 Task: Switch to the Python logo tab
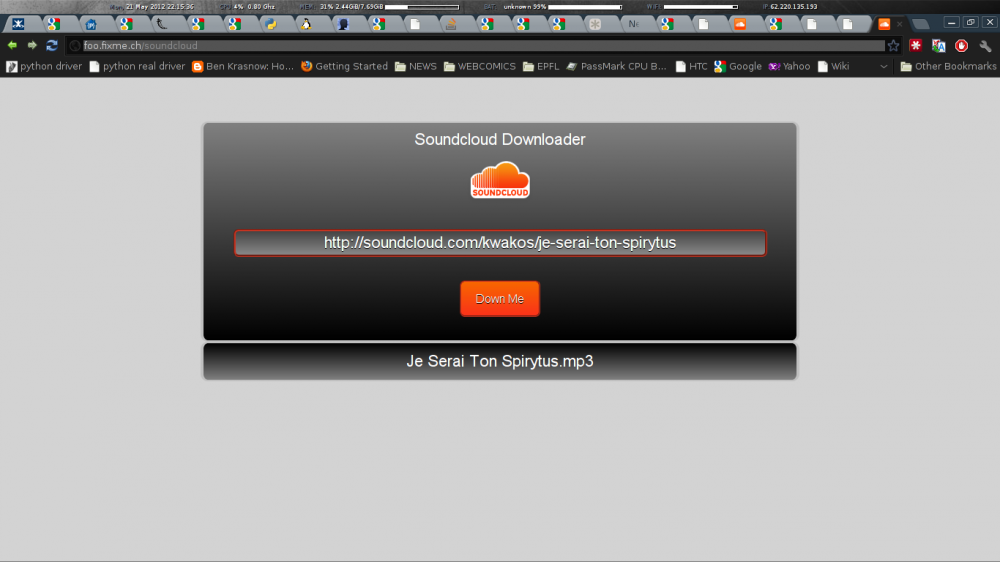coord(271,24)
